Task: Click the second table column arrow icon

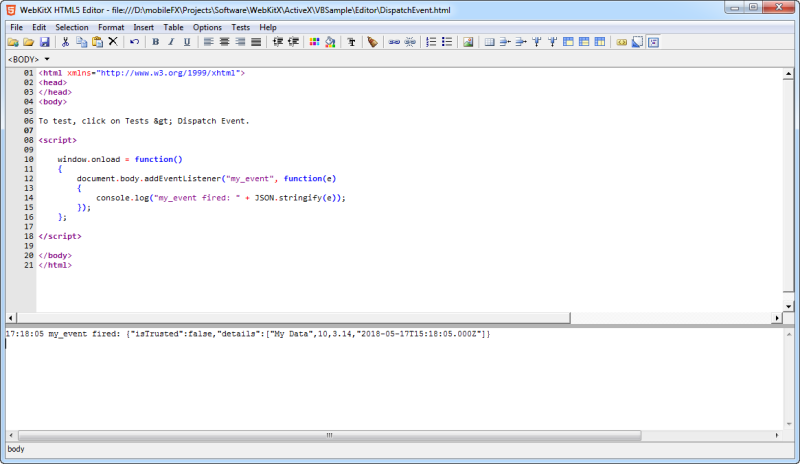Action: click(553, 42)
